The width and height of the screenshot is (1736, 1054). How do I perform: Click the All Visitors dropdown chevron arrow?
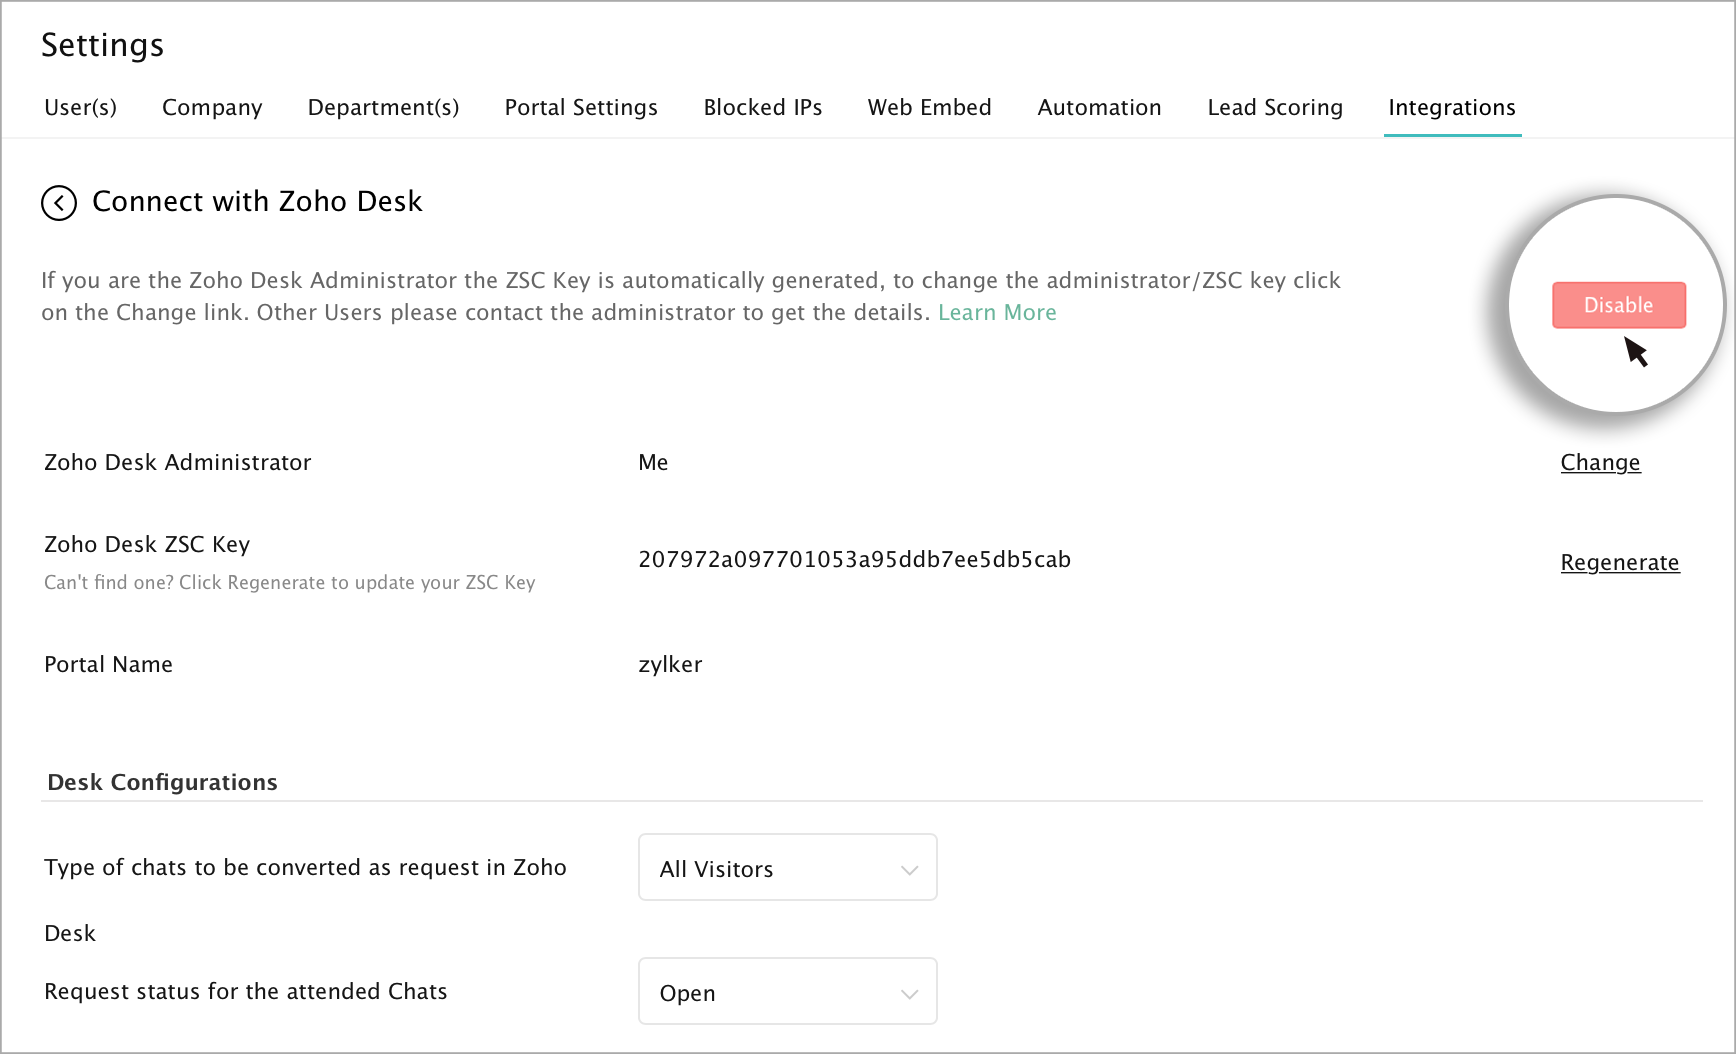click(x=909, y=870)
